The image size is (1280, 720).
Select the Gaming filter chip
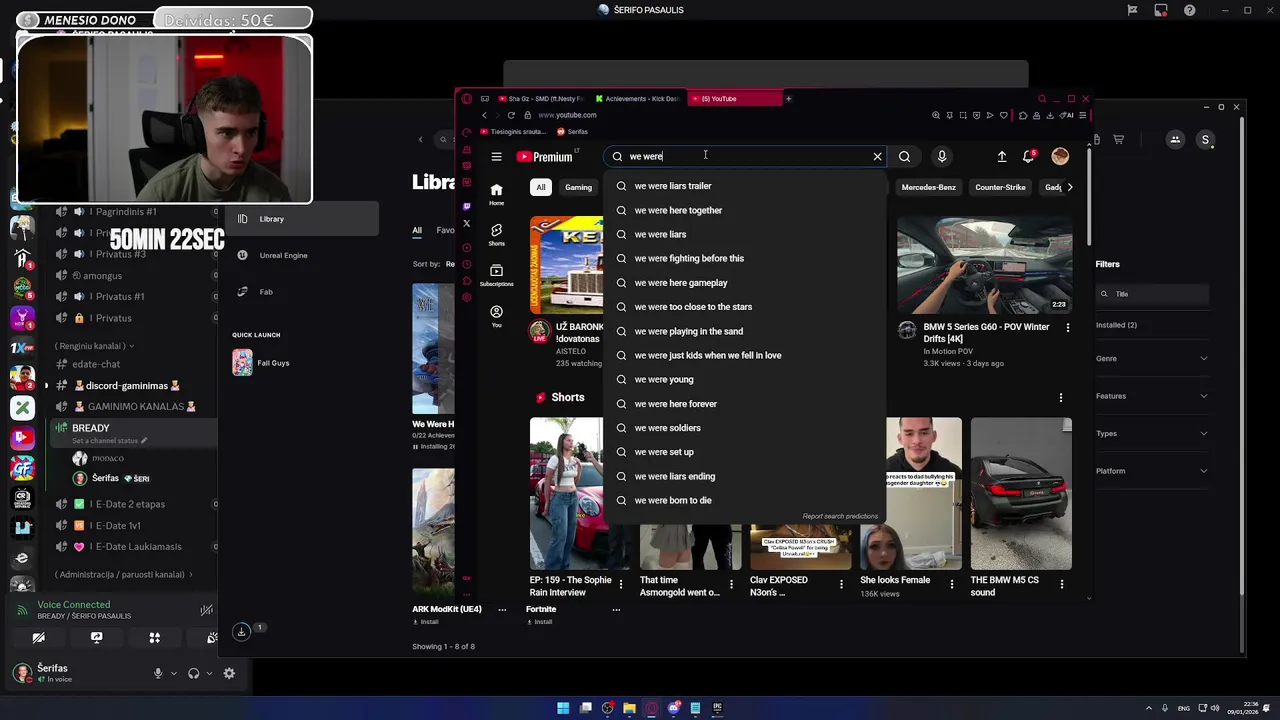pyautogui.click(x=578, y=187)
